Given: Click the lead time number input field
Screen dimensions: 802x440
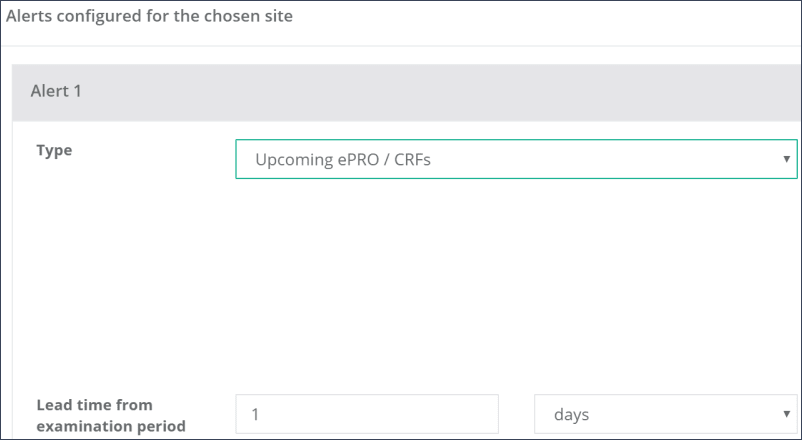Looking at the screenshot, I should pyautogui.click(x=366, y=414).
